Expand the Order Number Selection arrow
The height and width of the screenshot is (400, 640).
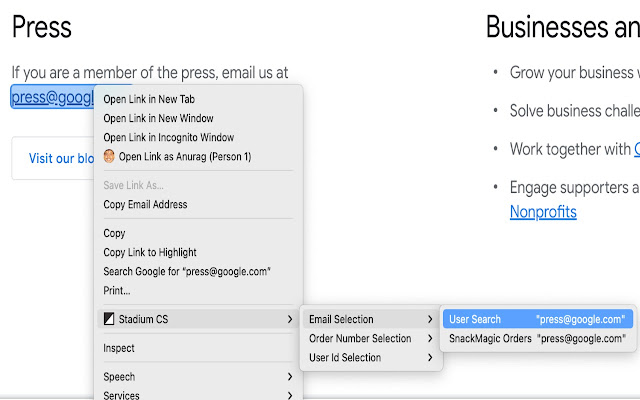(430, 338)
